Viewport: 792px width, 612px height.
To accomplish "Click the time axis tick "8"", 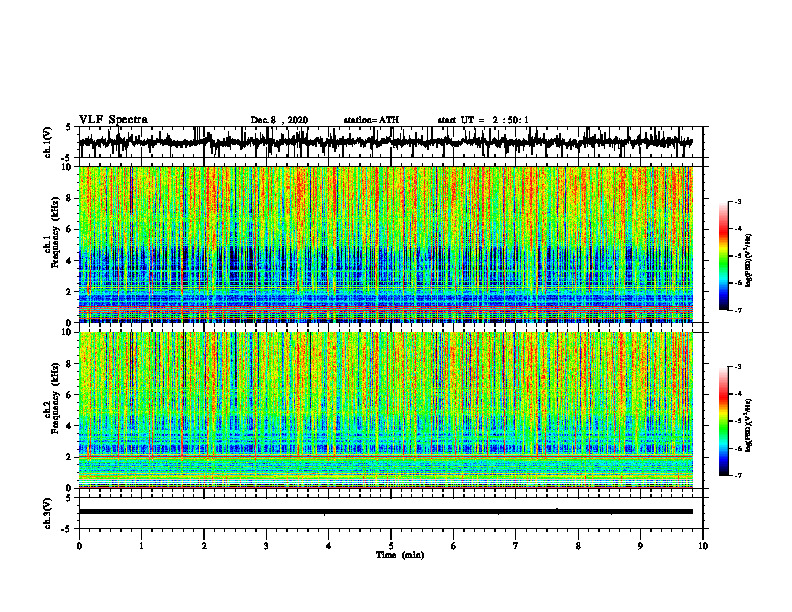I will click(x=578, y=546).
